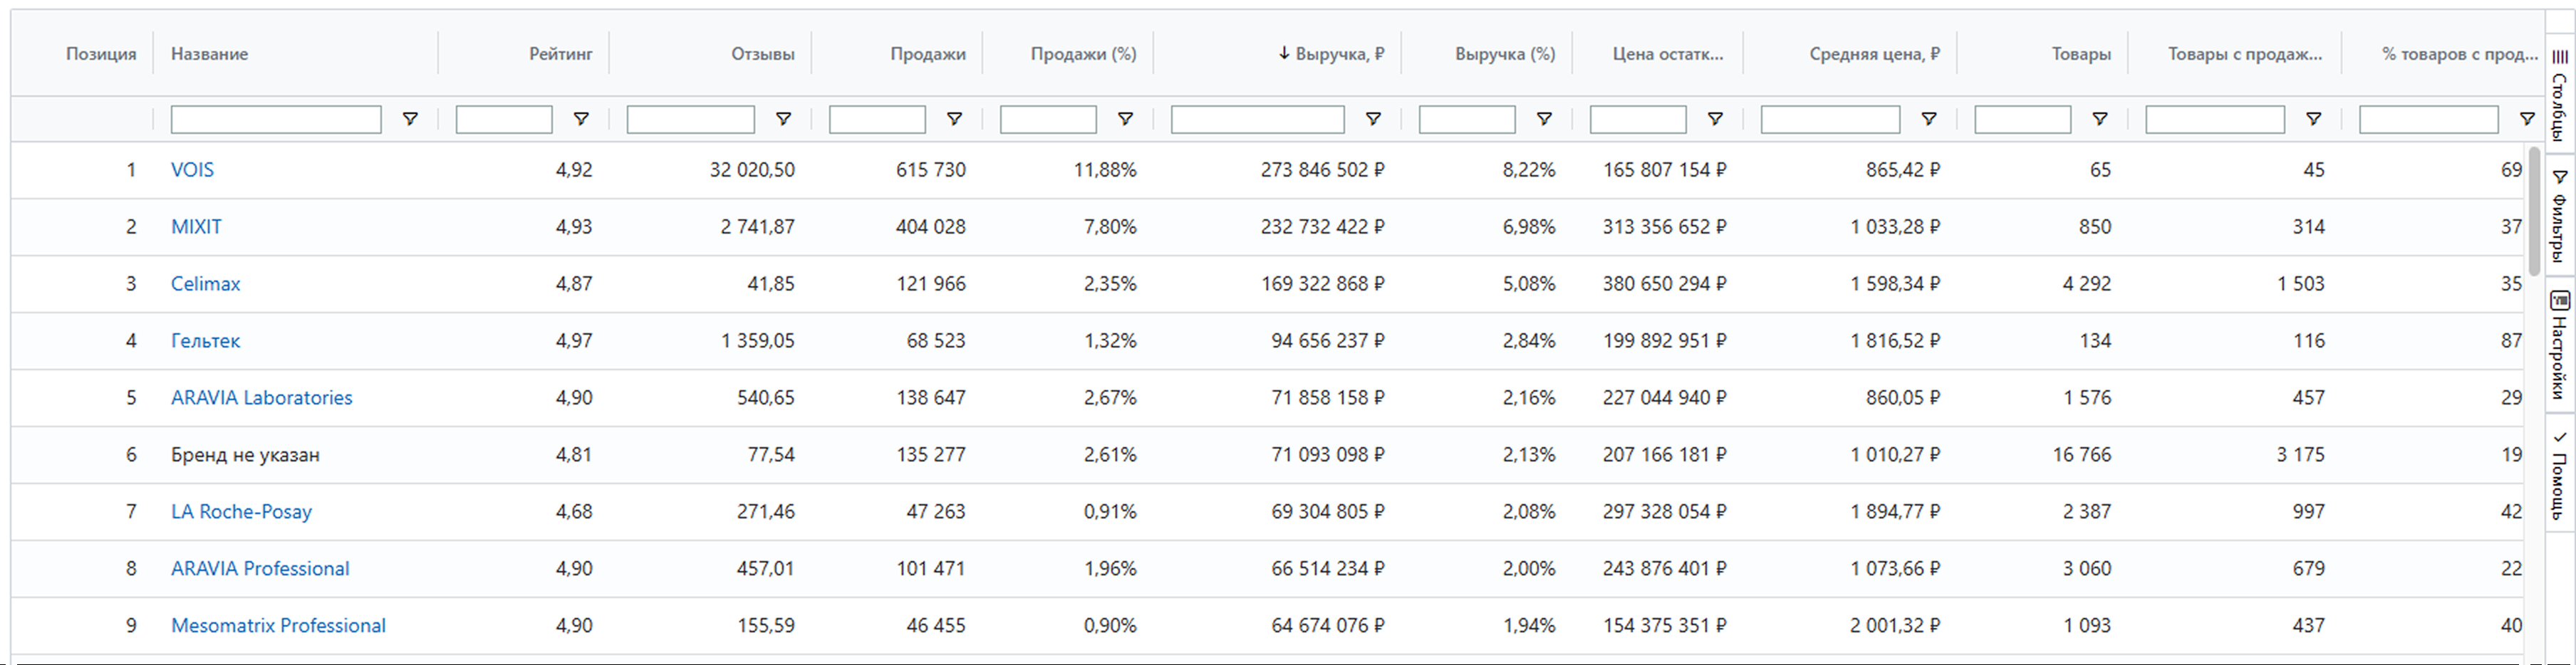Open the Mesomatrix Professional brand link
The width and height of the screenshot is (2576, 665).
(278, 626)
